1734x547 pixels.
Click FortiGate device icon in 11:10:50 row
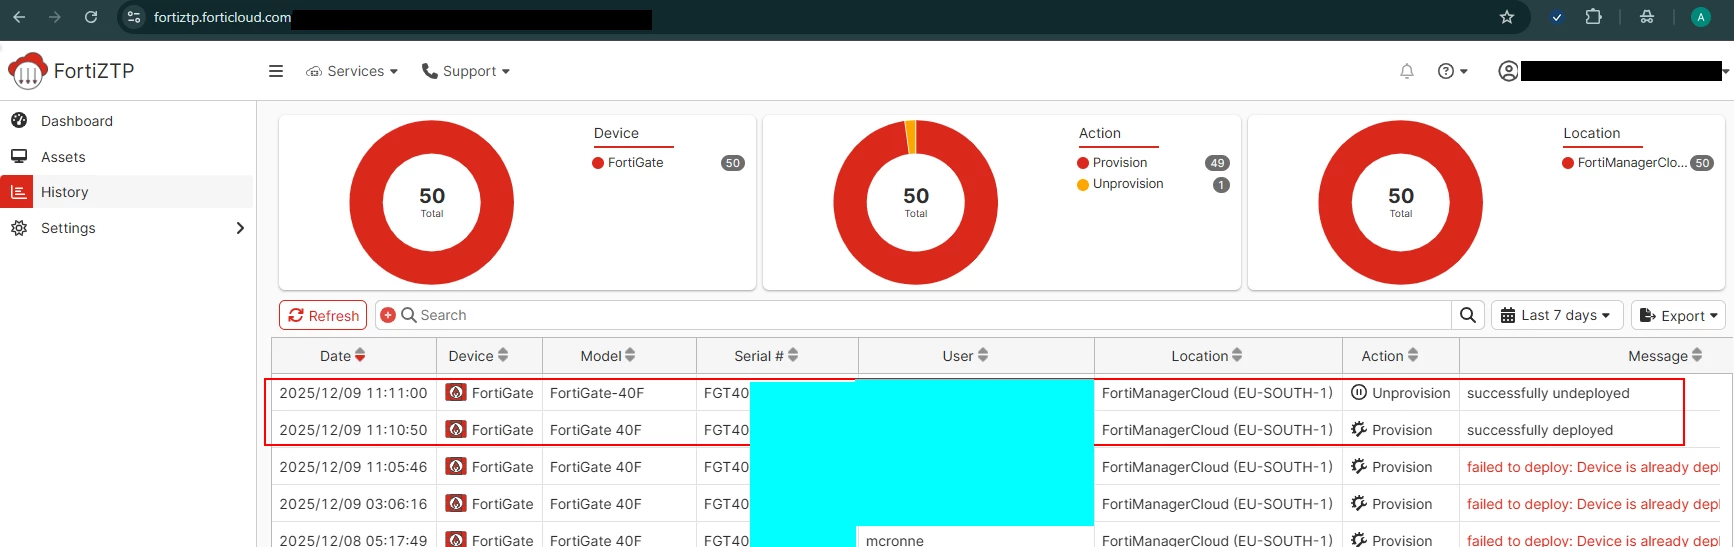(456, 430)
